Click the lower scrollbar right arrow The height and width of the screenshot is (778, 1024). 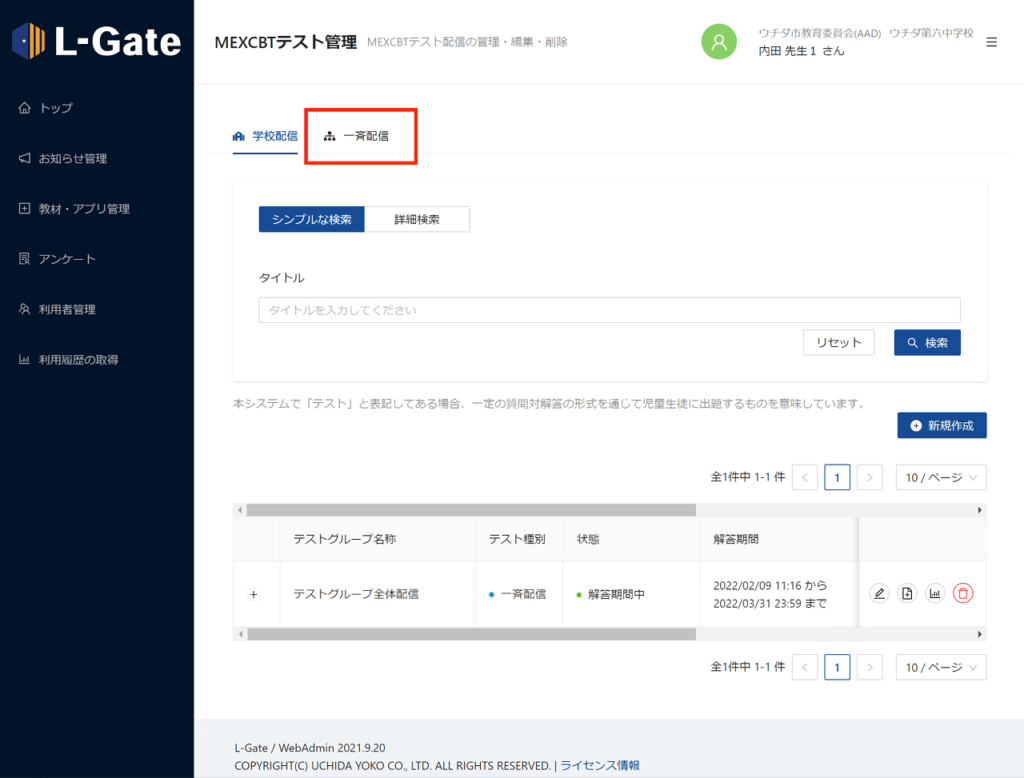click(980, 634)
